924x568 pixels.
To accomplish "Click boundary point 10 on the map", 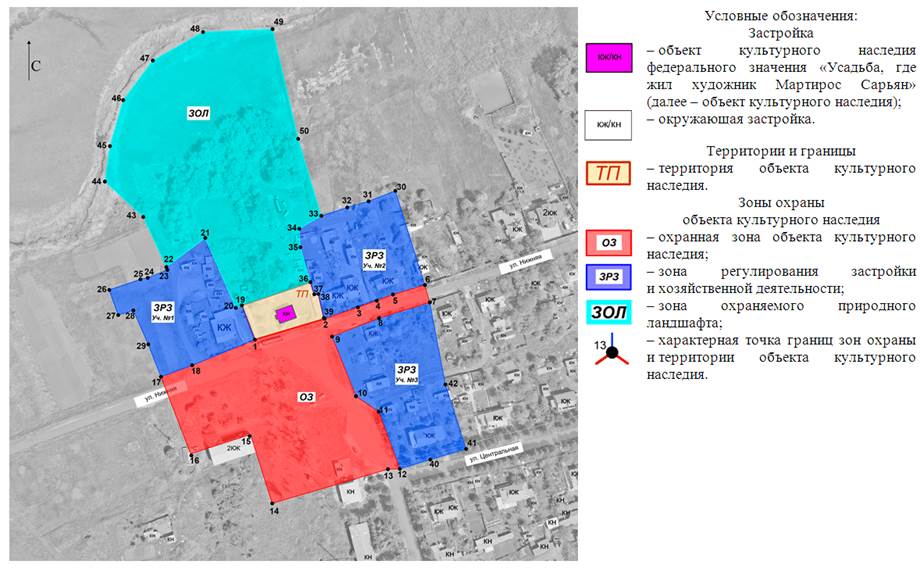I will [356, 397].
